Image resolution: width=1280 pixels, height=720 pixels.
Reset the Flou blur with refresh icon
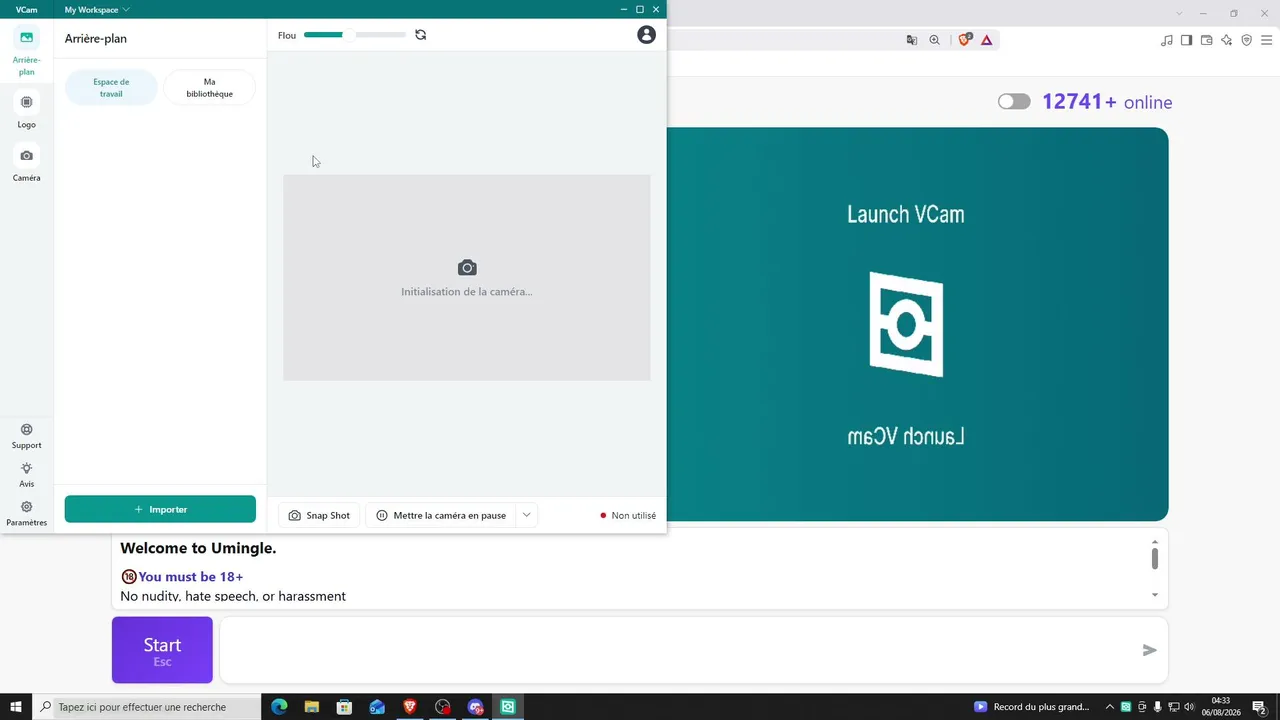click(x=421, y=35)
